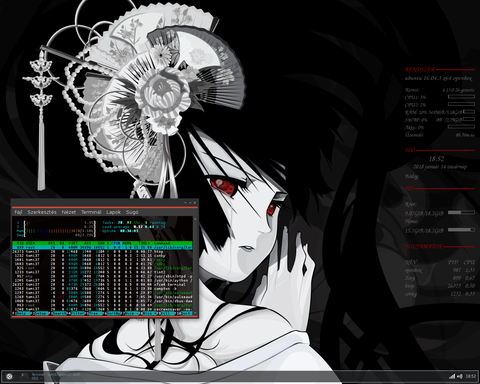Select the htop process row
Viewport: 480px width, 384px height.
[x=102, y=252]
